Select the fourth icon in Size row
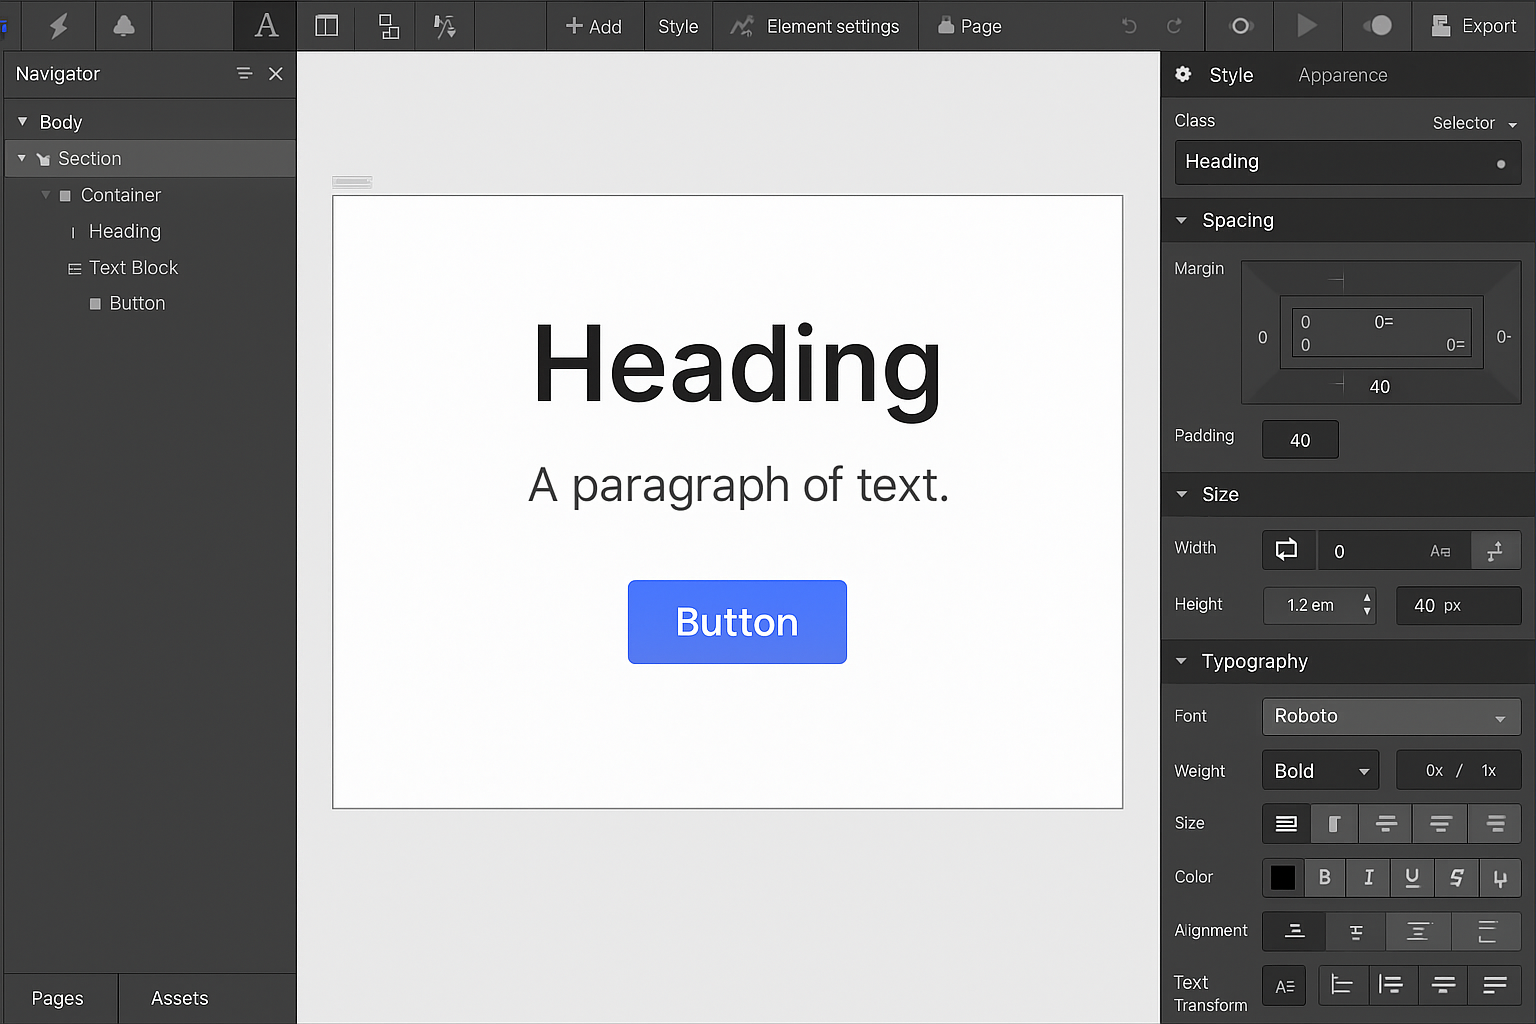This screenshot has width=1536, height=1024. click(x=1440, y=823)
